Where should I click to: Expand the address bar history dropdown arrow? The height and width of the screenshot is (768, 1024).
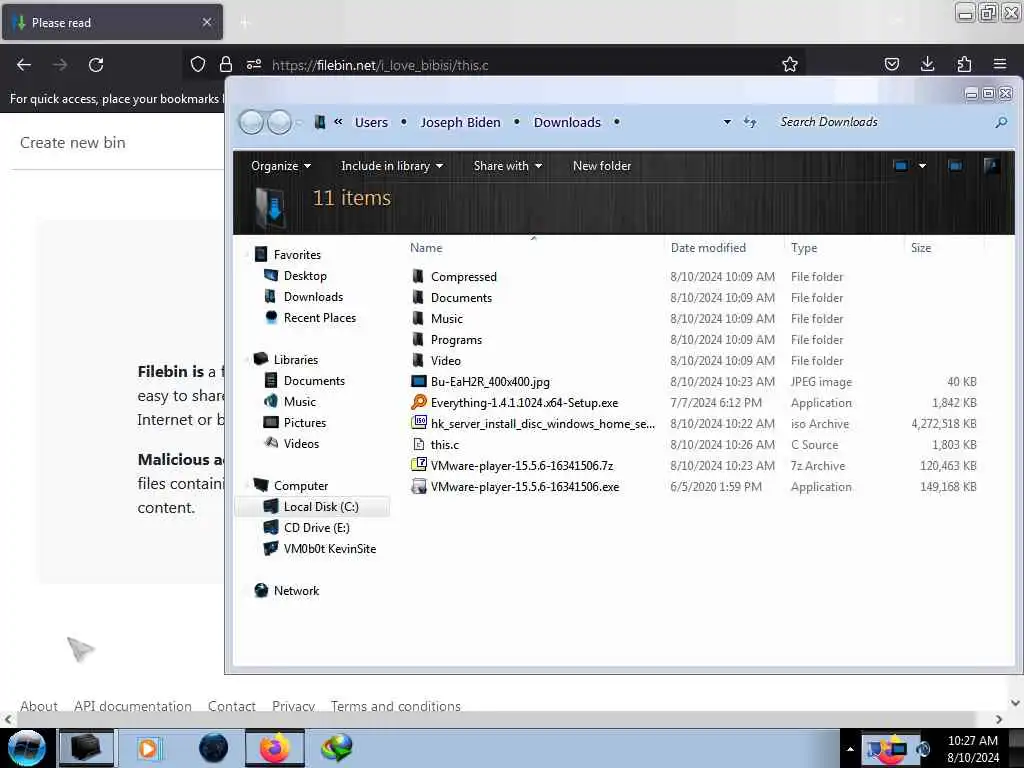(727, 122)
